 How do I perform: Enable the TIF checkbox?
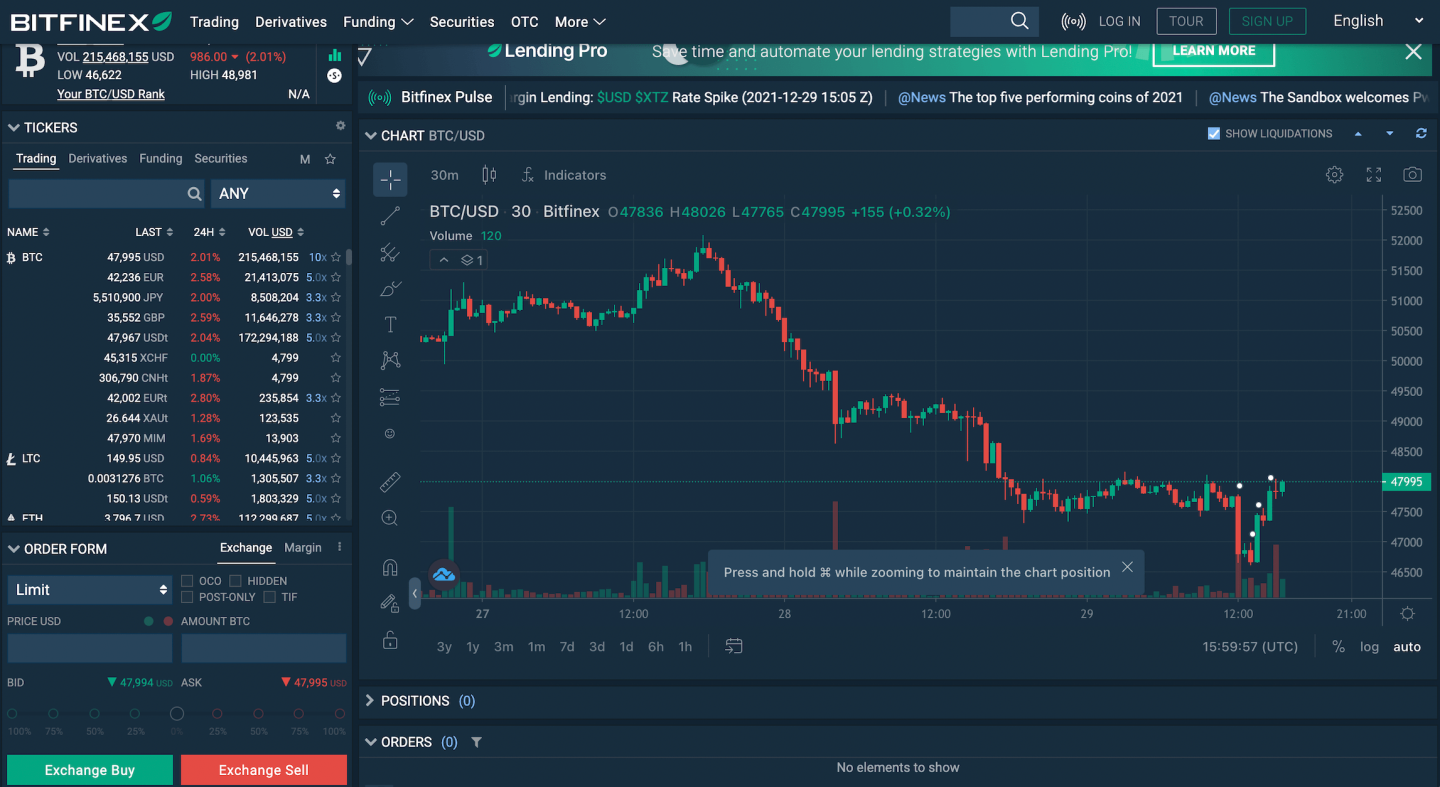269,597
